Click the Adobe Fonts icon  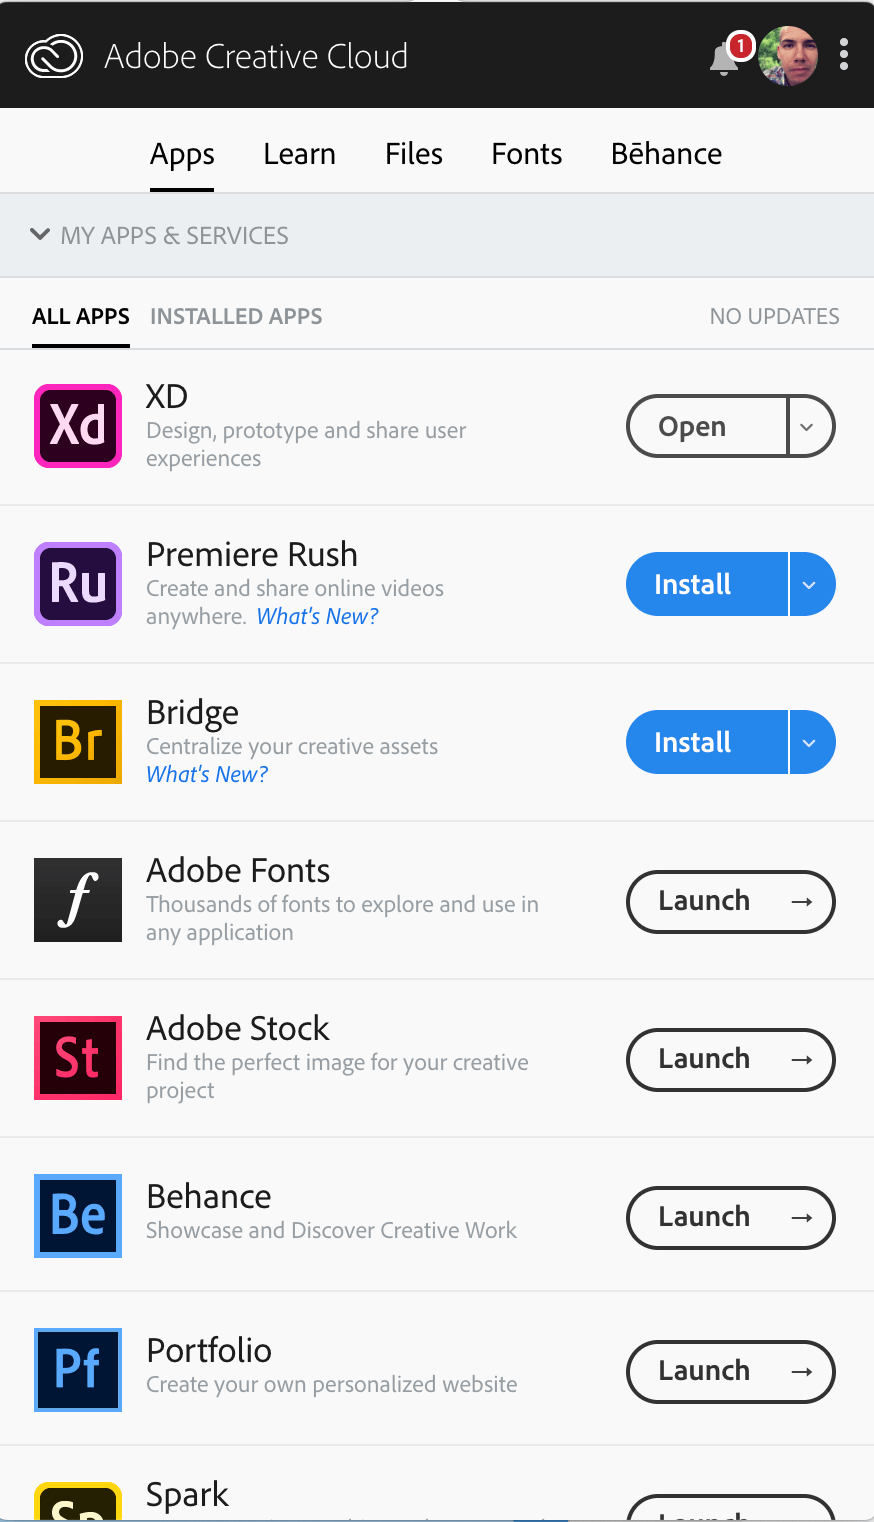(77, 899)
